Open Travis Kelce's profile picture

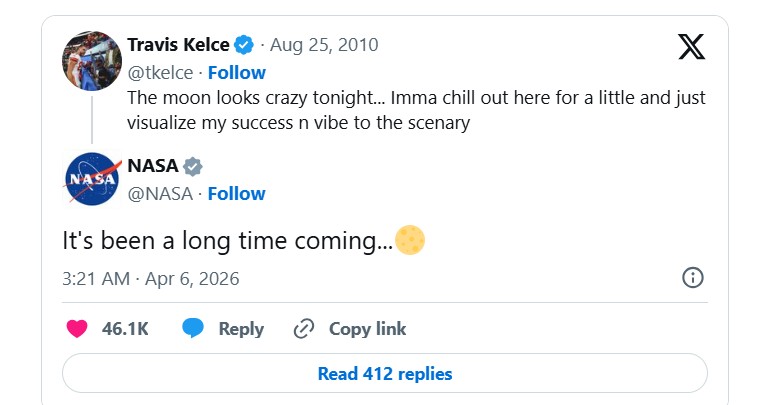click(x=92, y=62)
